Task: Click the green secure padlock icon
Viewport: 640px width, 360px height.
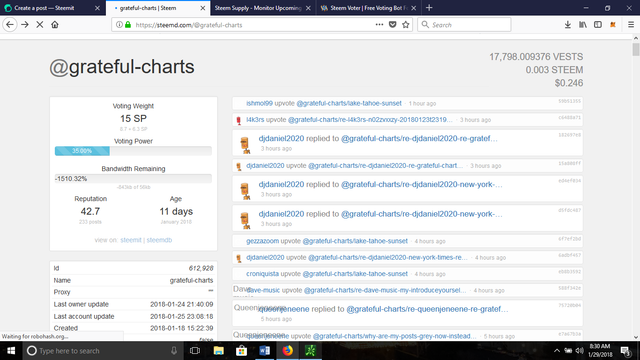Action: [x=128, y=24]
